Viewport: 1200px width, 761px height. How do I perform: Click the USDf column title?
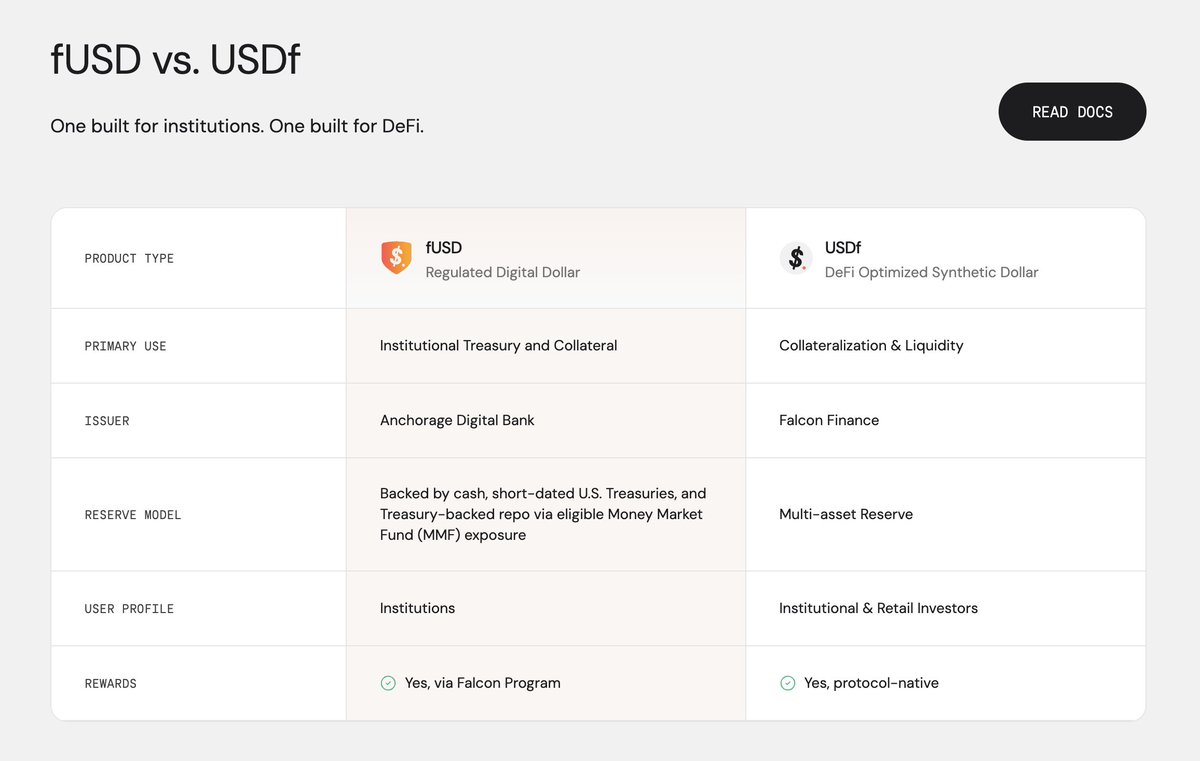(843, 247)
